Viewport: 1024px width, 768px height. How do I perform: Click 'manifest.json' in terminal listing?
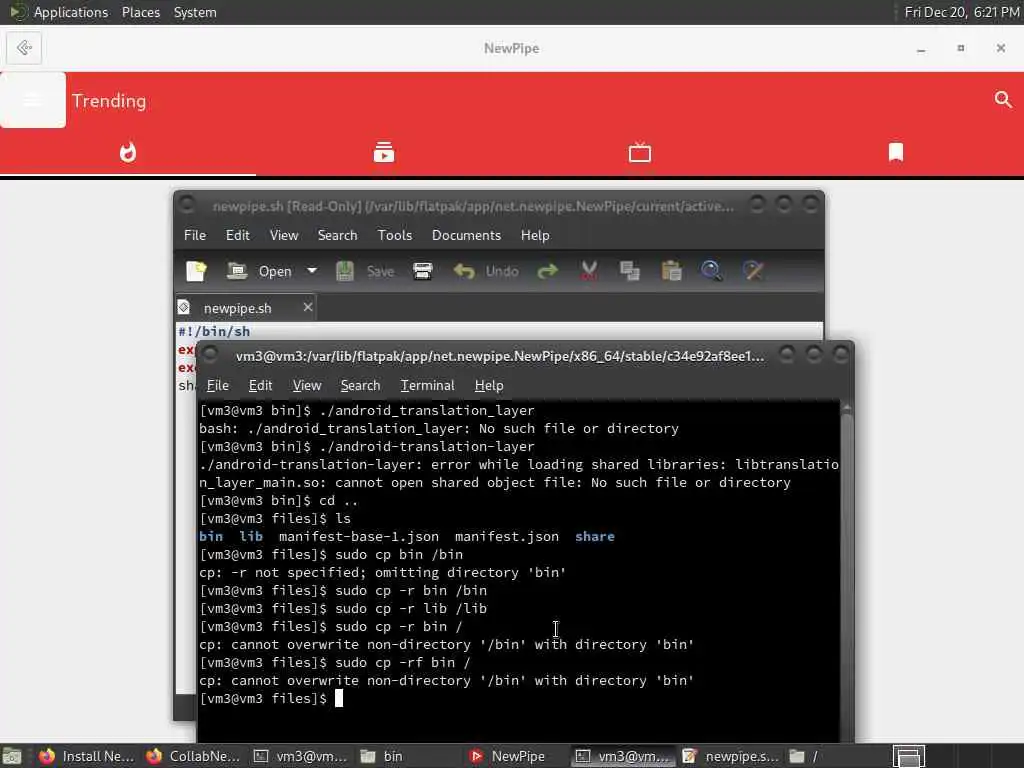tap(507, 536)
